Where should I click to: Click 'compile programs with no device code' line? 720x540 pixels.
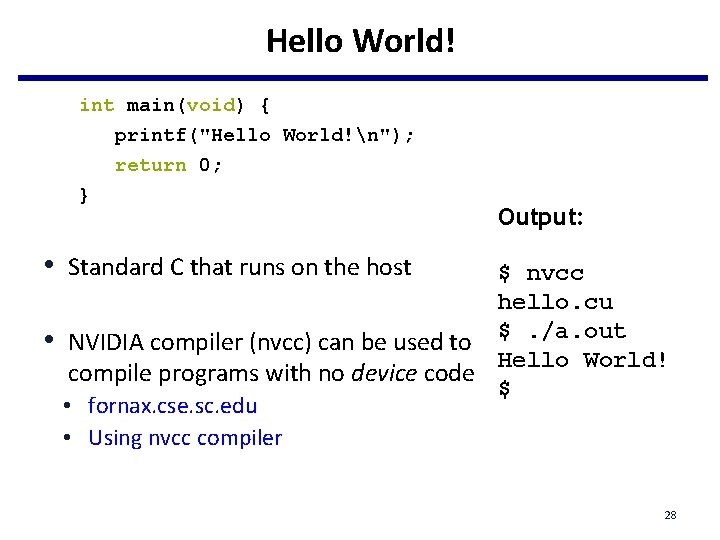[x=271, y=373]
